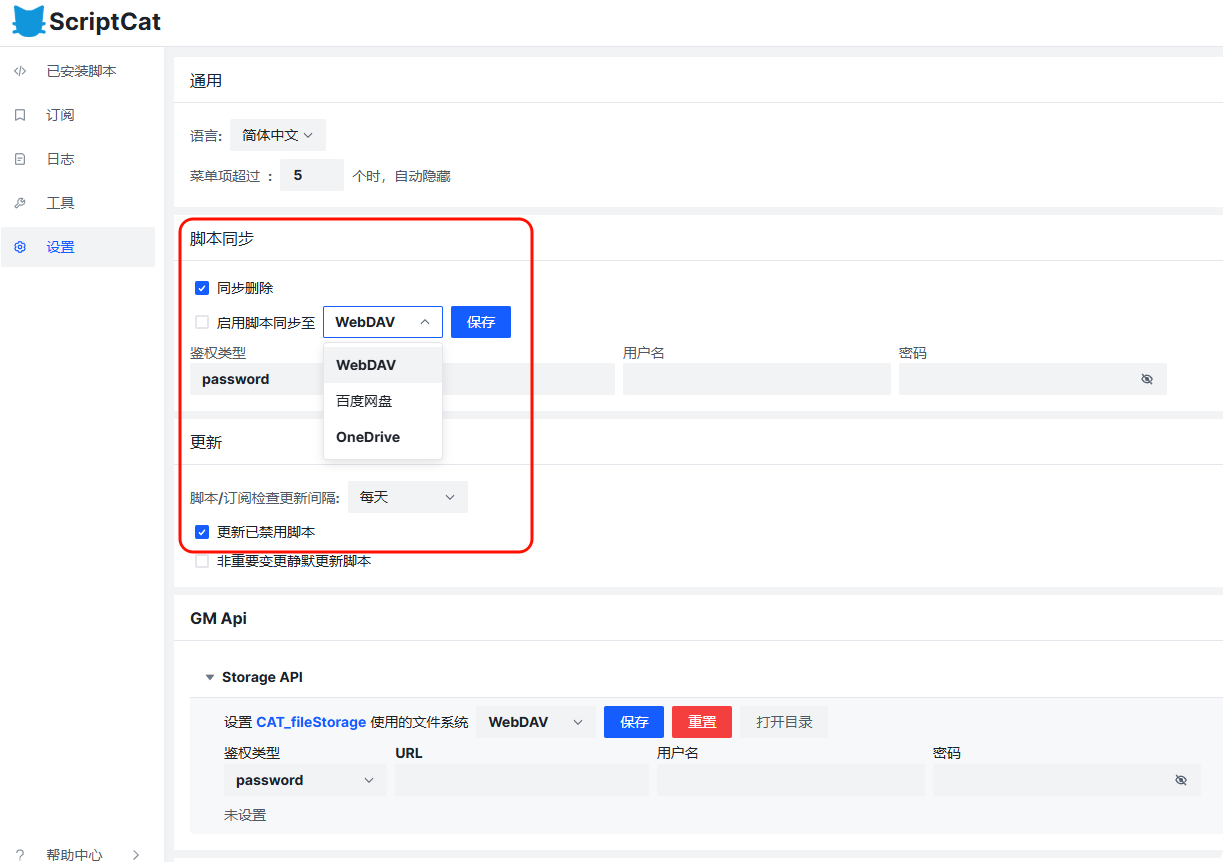Screen dimensions: 1223x862
Task: Open the 每天 update interval dropdown
Action: point(407,497)
